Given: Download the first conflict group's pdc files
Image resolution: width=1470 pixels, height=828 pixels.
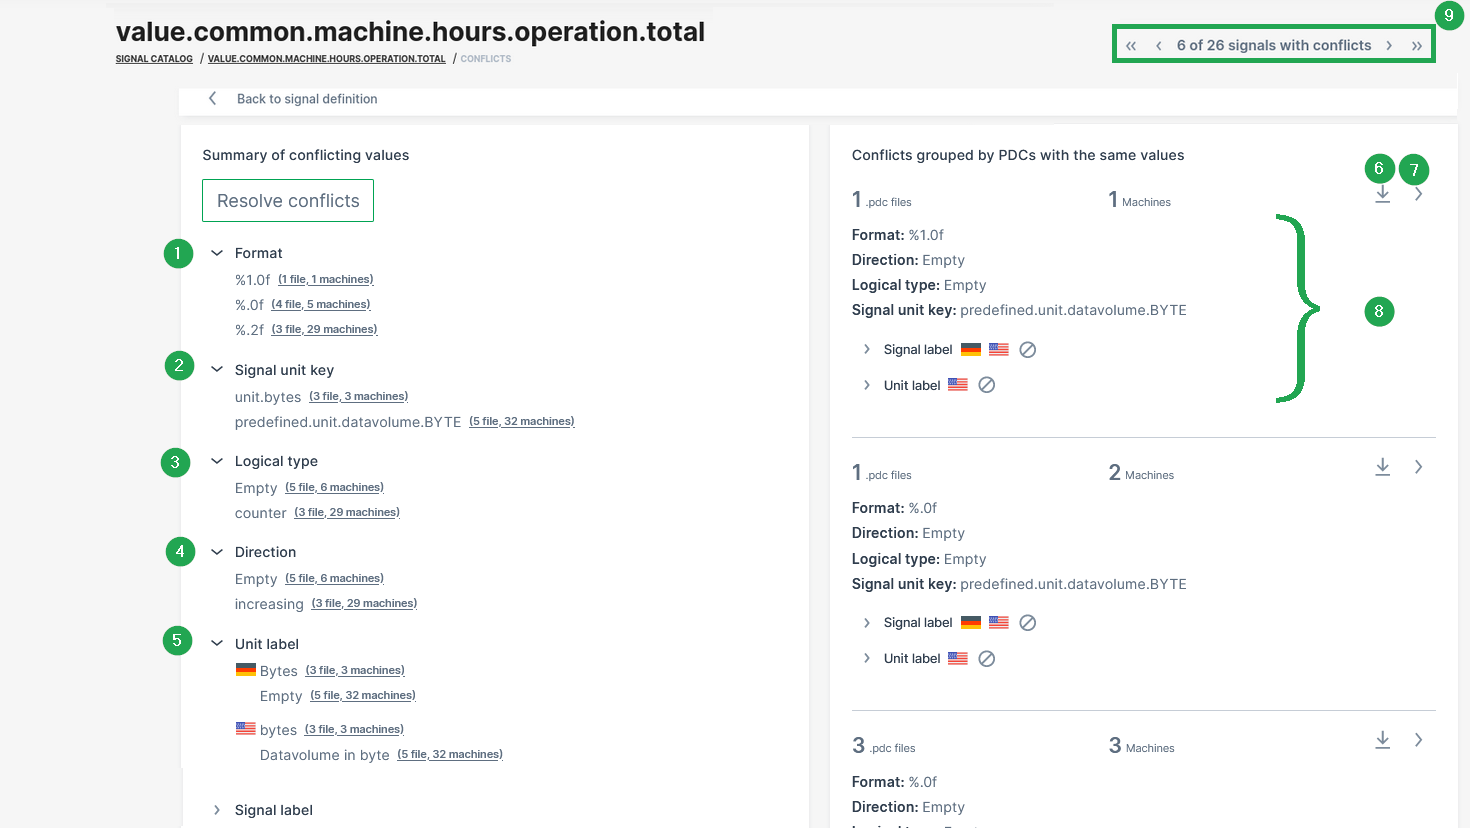Looking at the screenshot, I should click(1382, 195).
